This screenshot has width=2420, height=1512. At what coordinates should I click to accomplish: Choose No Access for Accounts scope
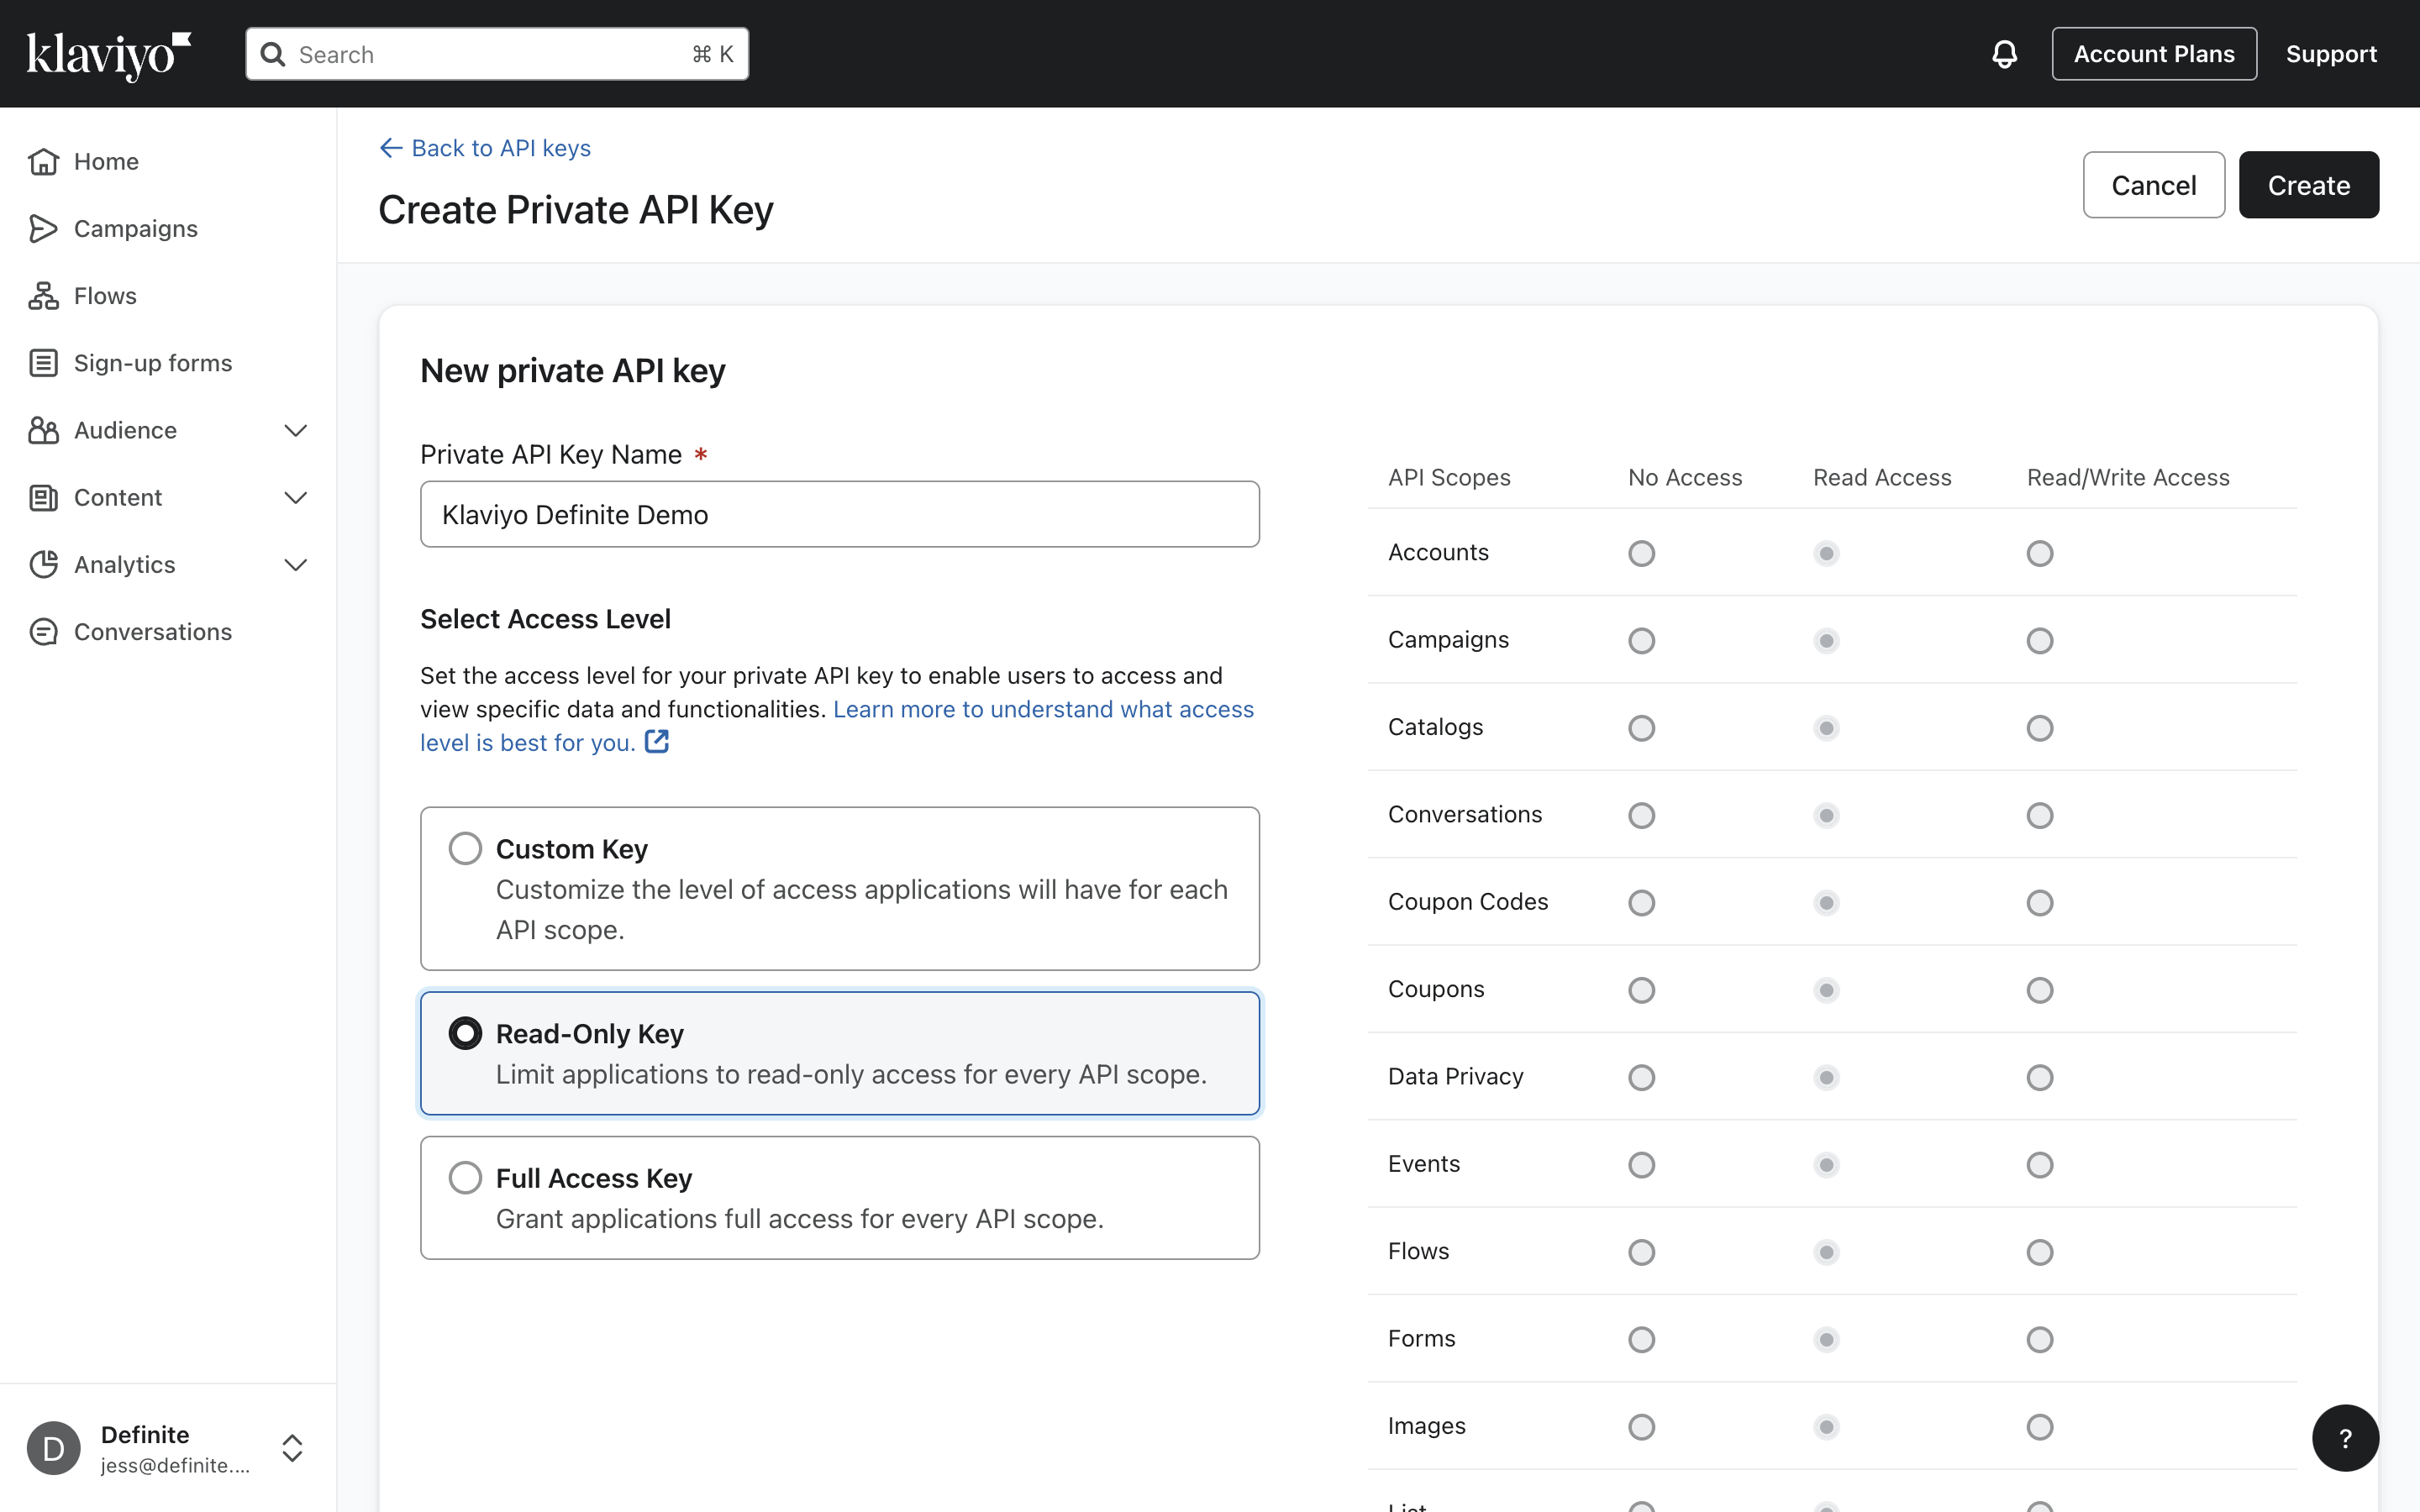click(x=1641, y=553)
